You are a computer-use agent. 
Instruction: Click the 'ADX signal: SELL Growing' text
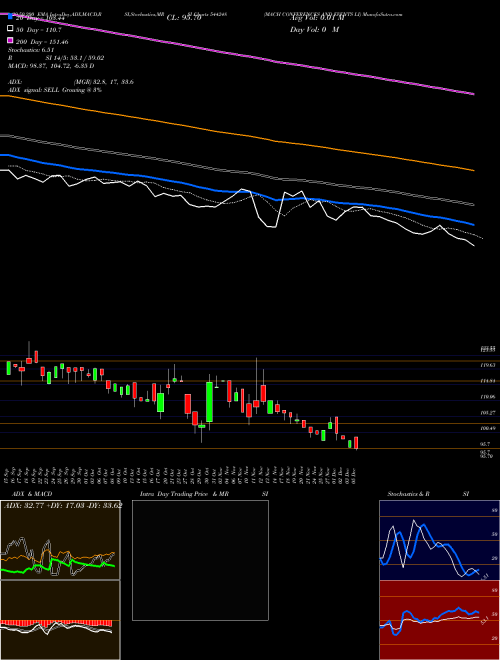pyautogui.click(x=55, y=90)
